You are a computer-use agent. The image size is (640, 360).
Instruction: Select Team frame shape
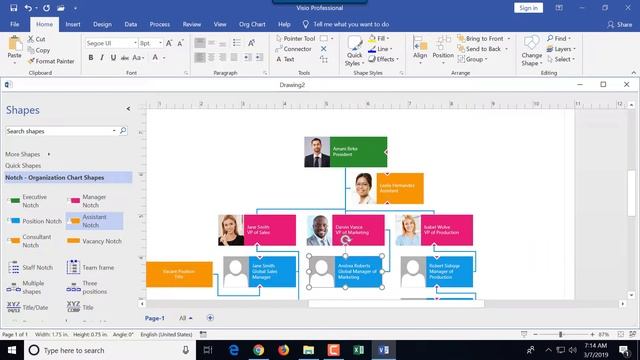[x=90, y=267]
